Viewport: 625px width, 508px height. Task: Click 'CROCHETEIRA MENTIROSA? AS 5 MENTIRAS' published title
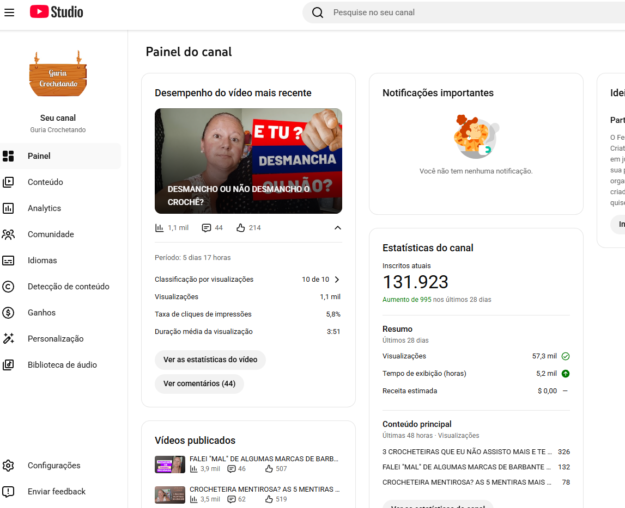[x=265, y=489]
